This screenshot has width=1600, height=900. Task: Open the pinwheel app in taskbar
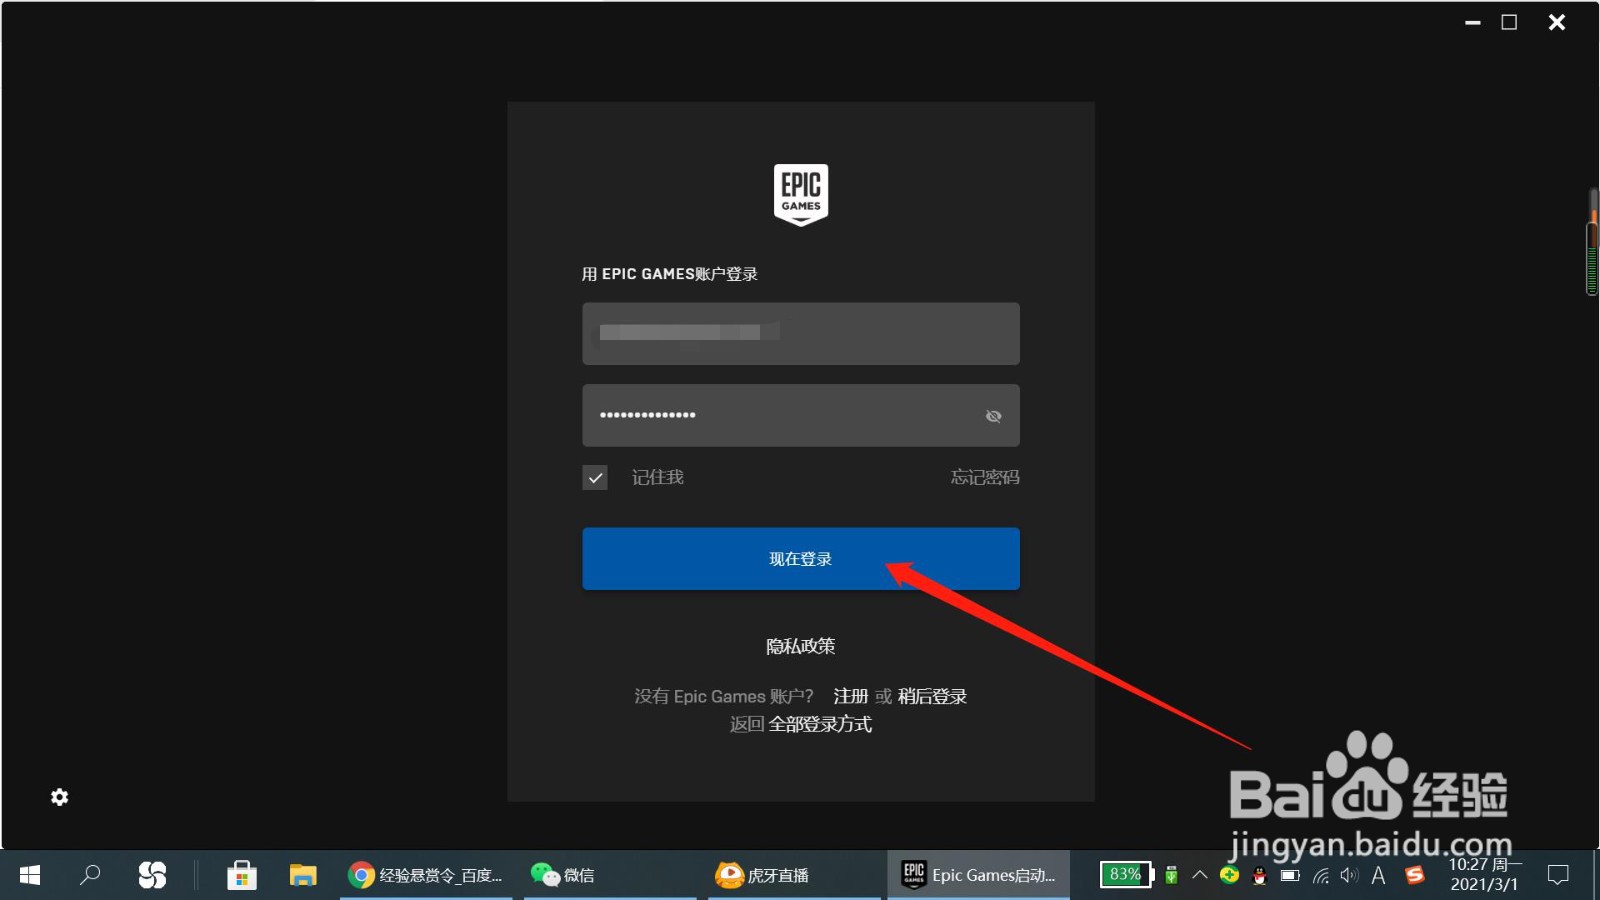point(152,875)
